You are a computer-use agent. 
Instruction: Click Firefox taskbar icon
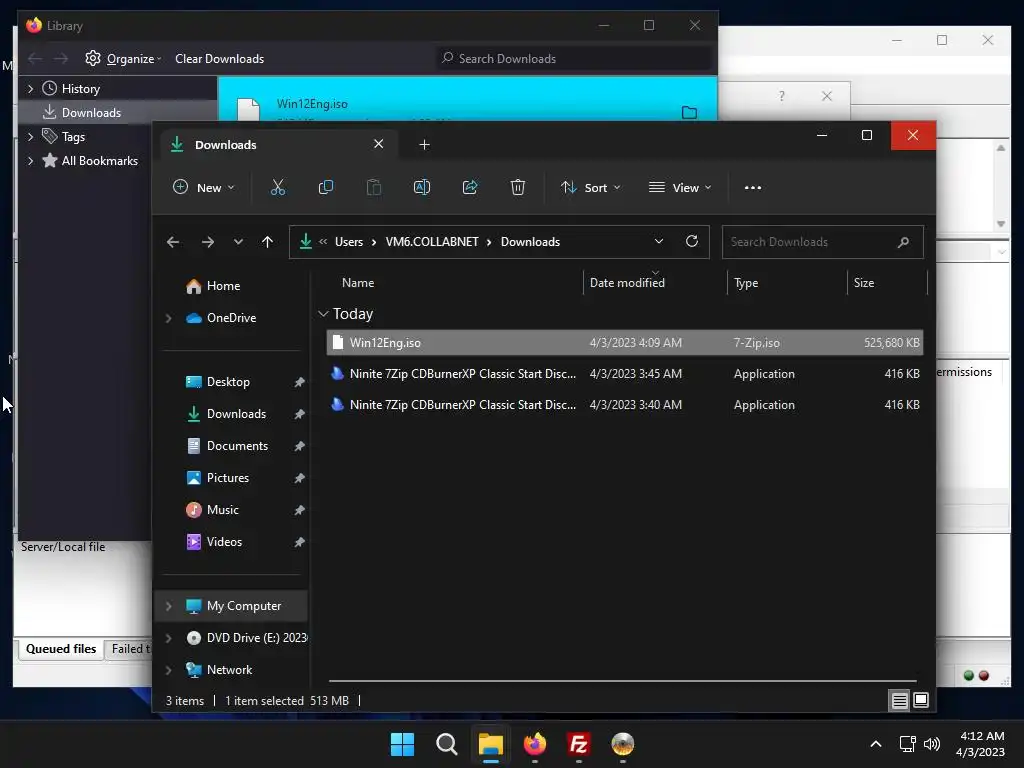535,744
